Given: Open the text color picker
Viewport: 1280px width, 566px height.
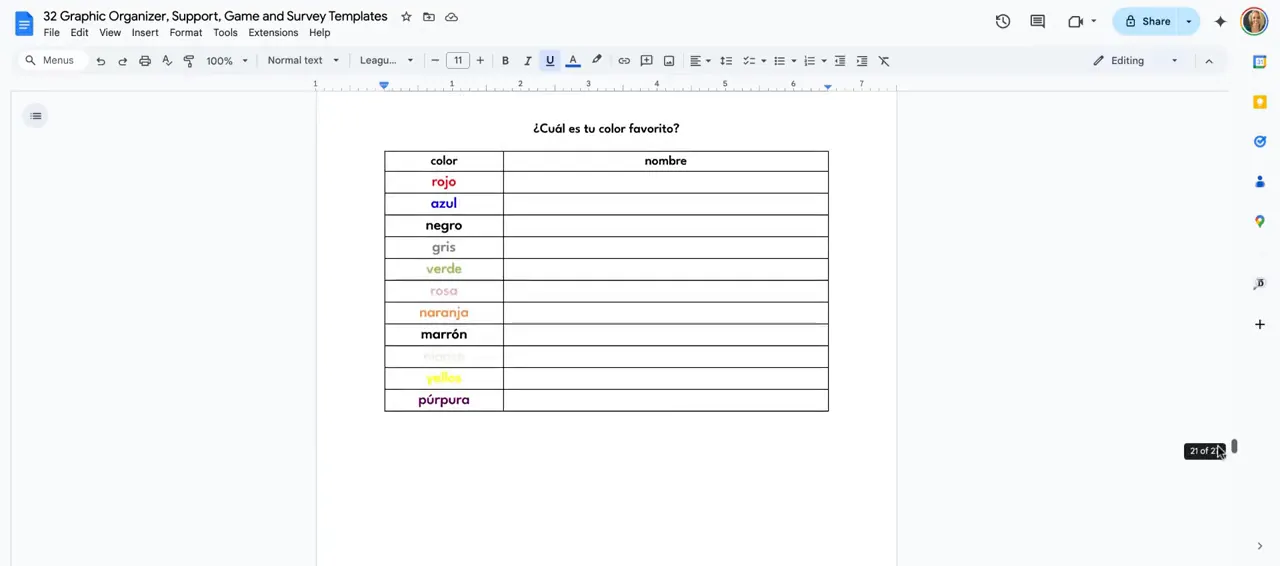Looking at the screenshot, I should coord(573,61).
